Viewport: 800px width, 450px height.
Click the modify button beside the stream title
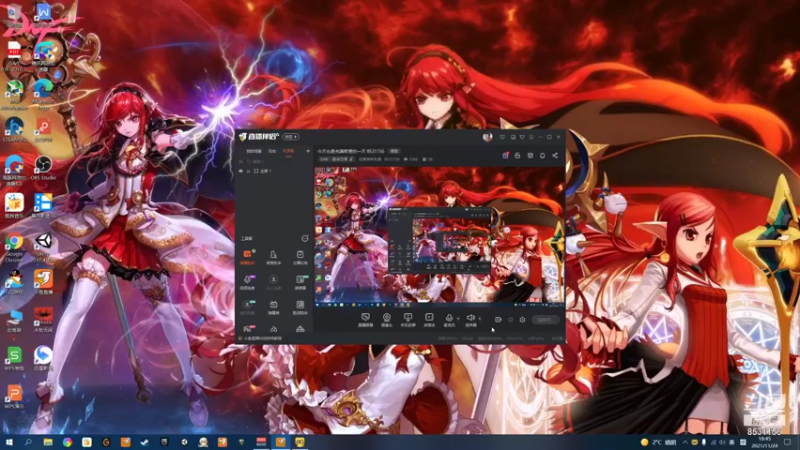coord(394,151)
